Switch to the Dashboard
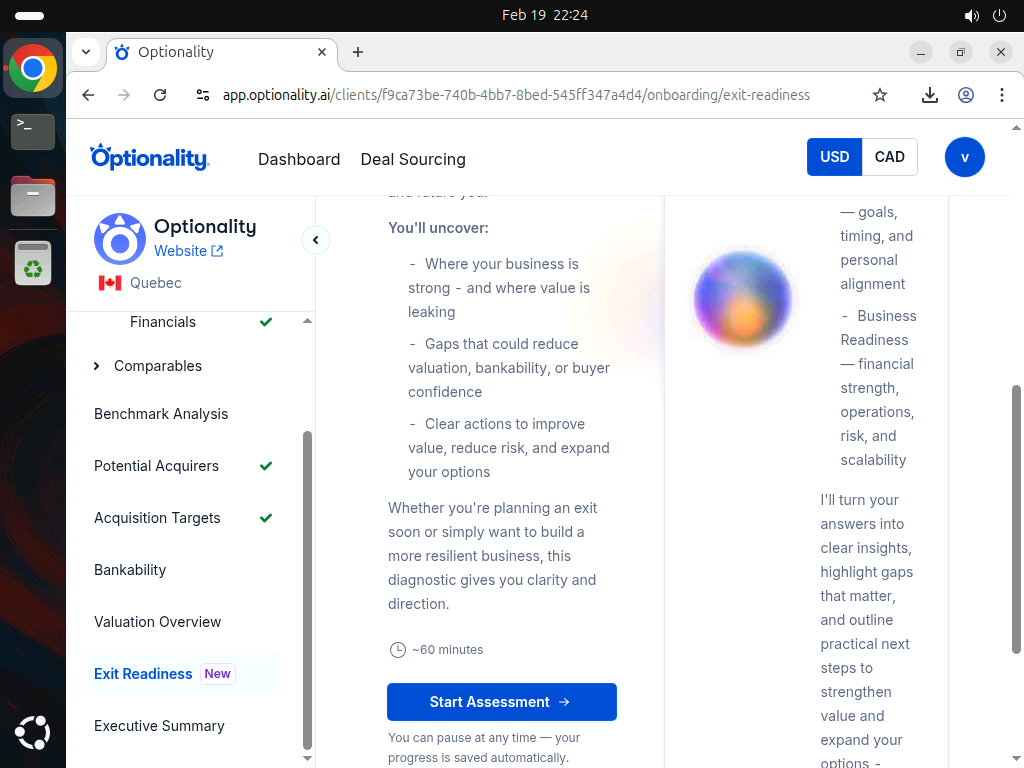The height and width of the screenshot is (768, 1024). coord(299,159)
